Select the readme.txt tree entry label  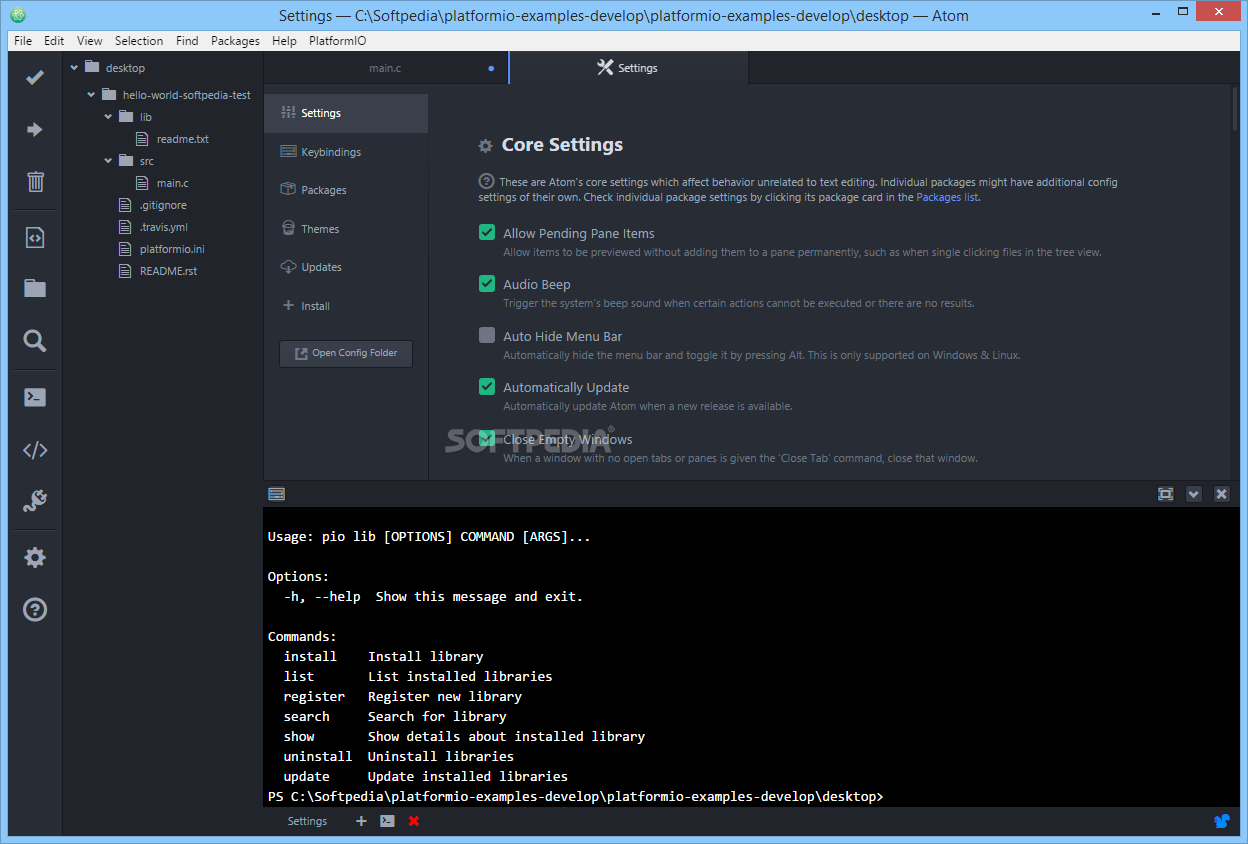(x=183, y=139)
